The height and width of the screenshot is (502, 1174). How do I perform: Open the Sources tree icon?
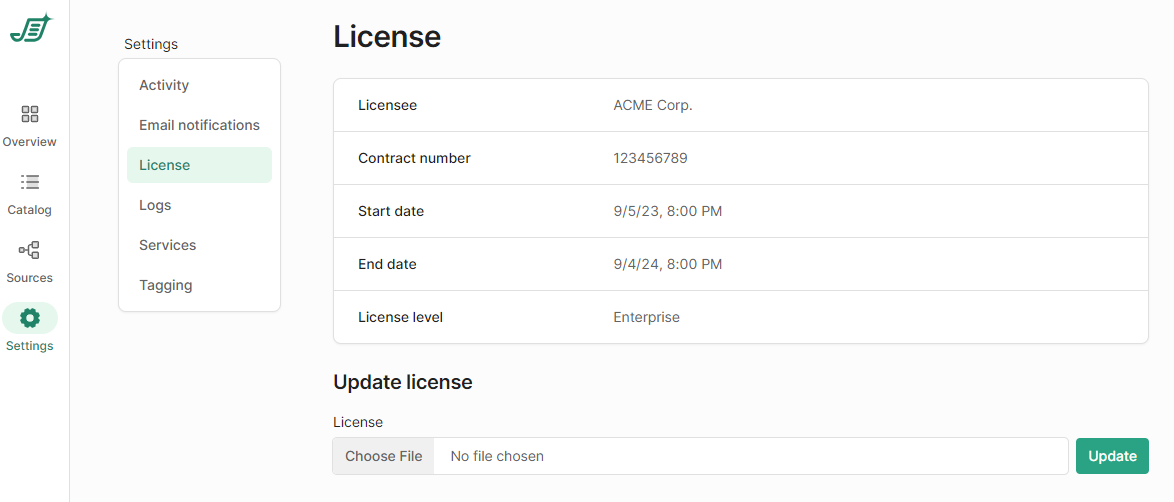click(x=30, y=250)
